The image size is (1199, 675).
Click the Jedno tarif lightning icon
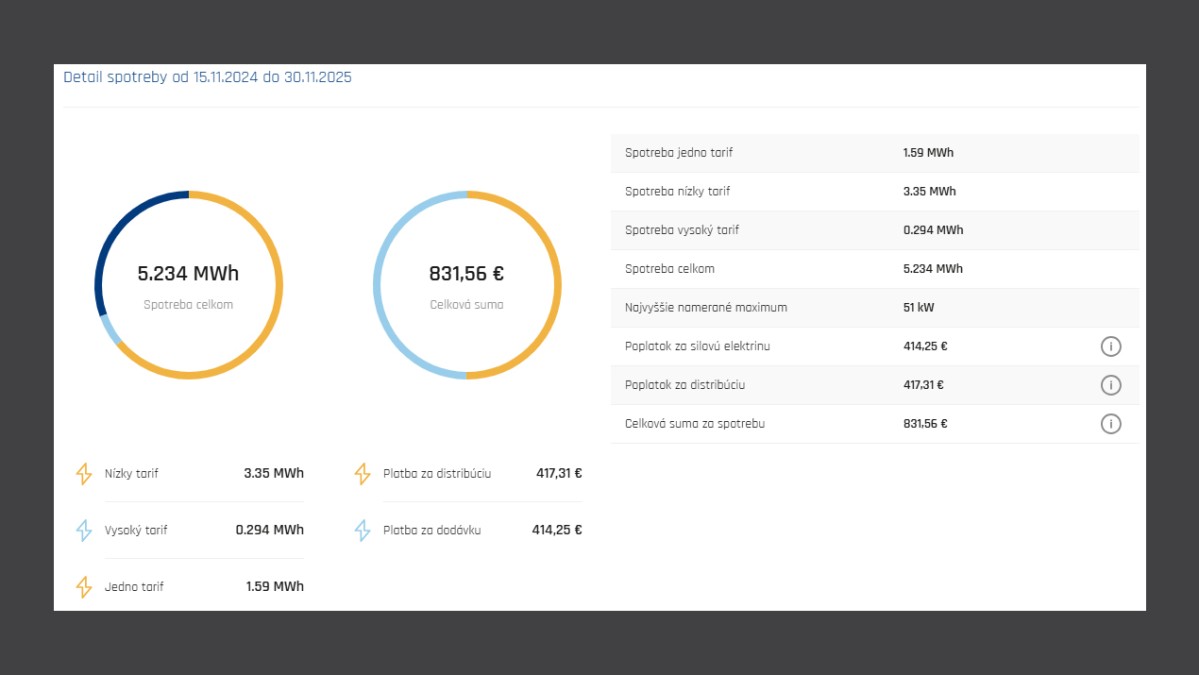(84, 587)
